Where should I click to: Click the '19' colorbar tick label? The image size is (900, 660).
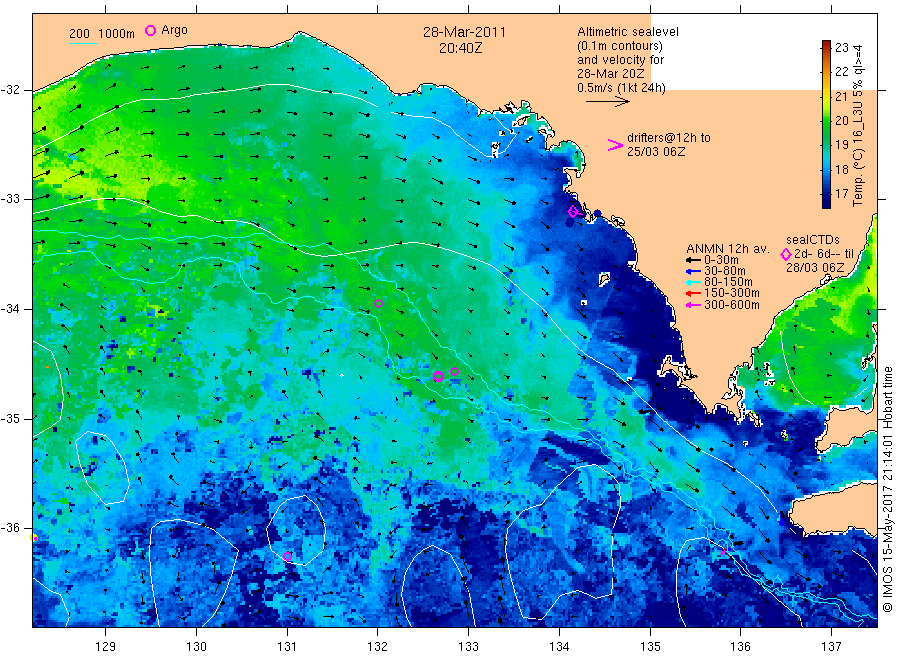[841, 145]
